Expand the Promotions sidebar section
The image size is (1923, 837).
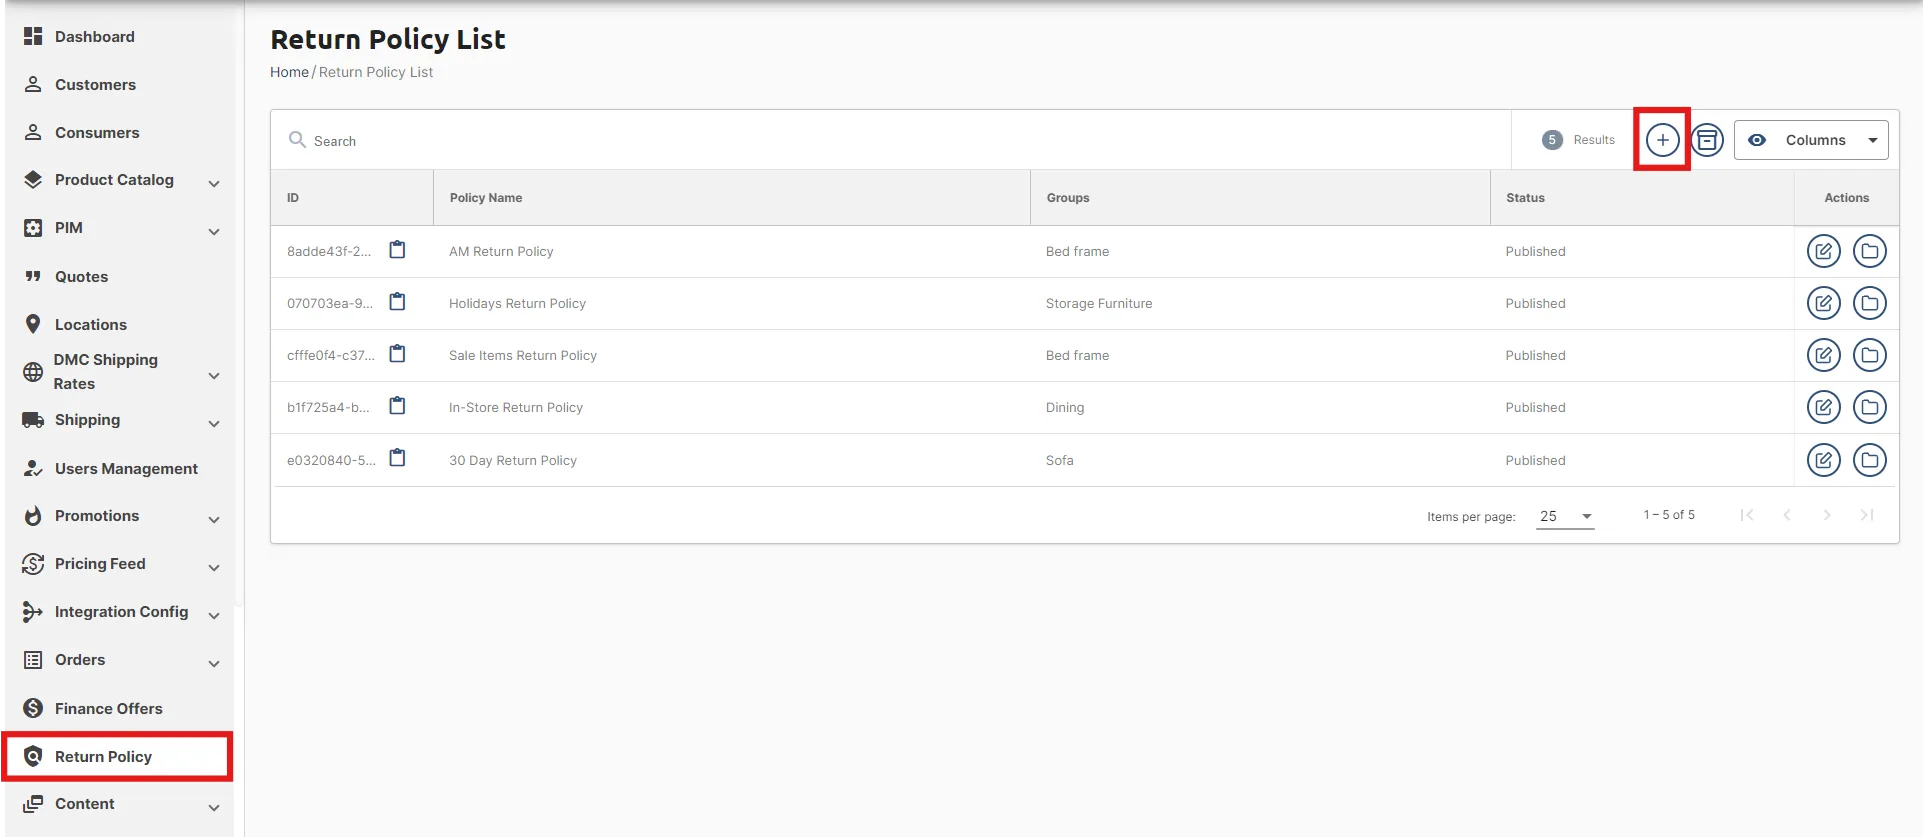pos(214,520)
